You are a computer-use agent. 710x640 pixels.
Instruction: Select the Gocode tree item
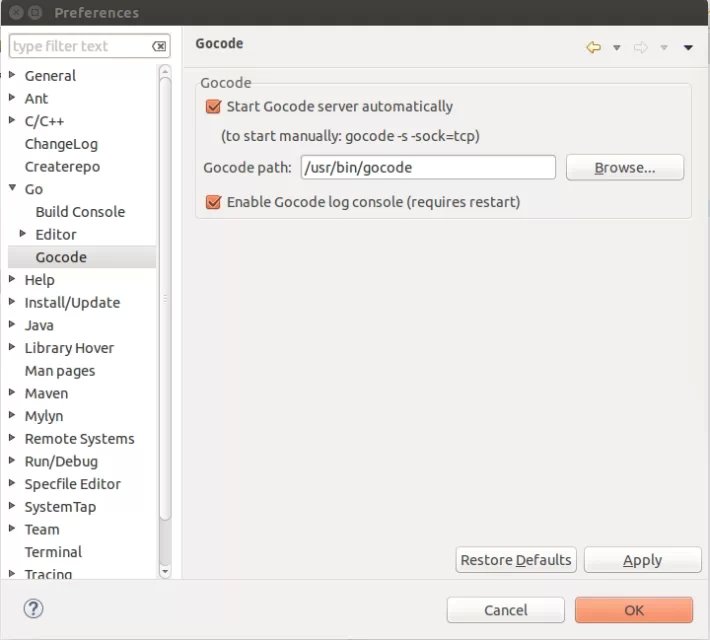click(61, 257)
